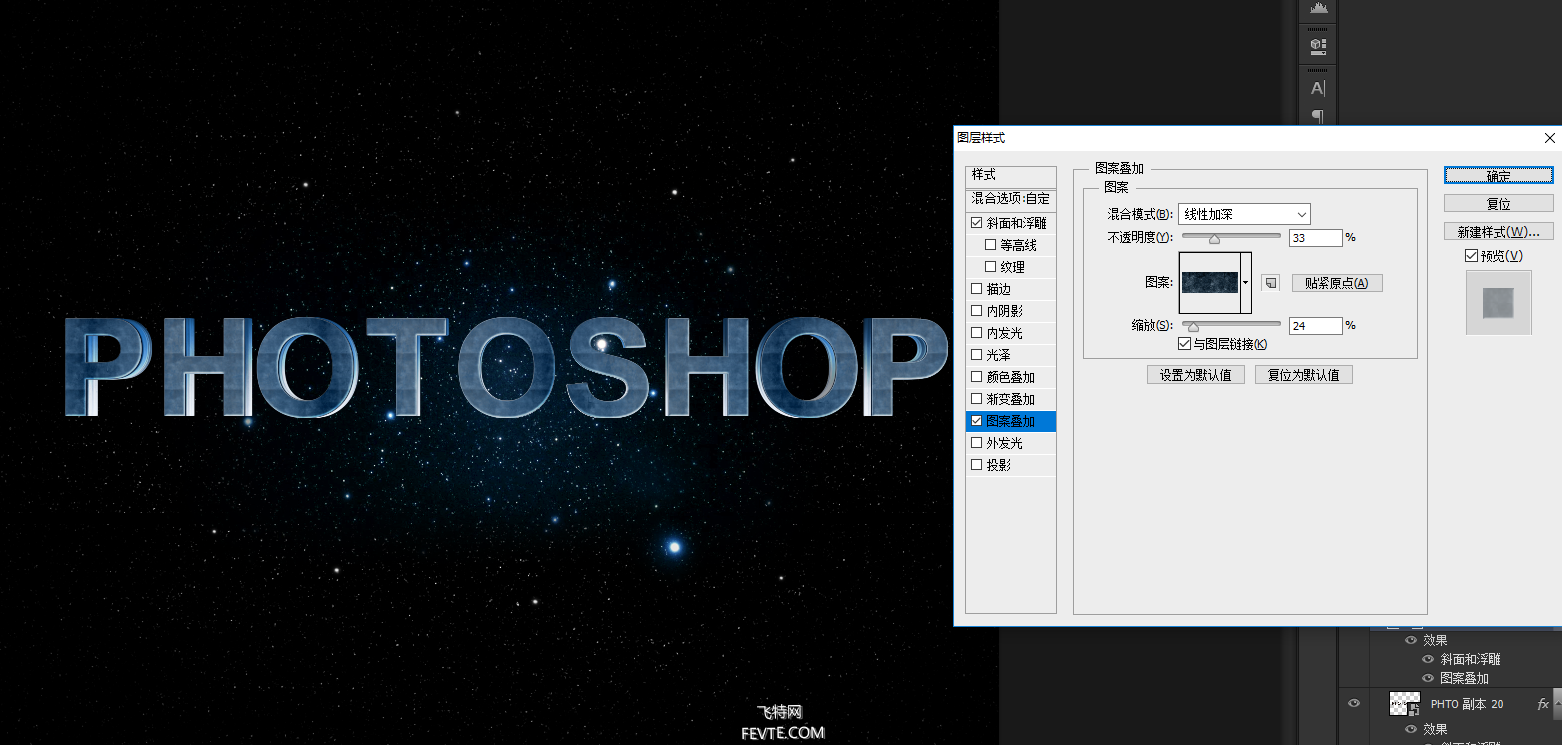The image size is (1562, 745).
Task: Click the pattern thumbnail swatch
Action: click(1210, 283)
